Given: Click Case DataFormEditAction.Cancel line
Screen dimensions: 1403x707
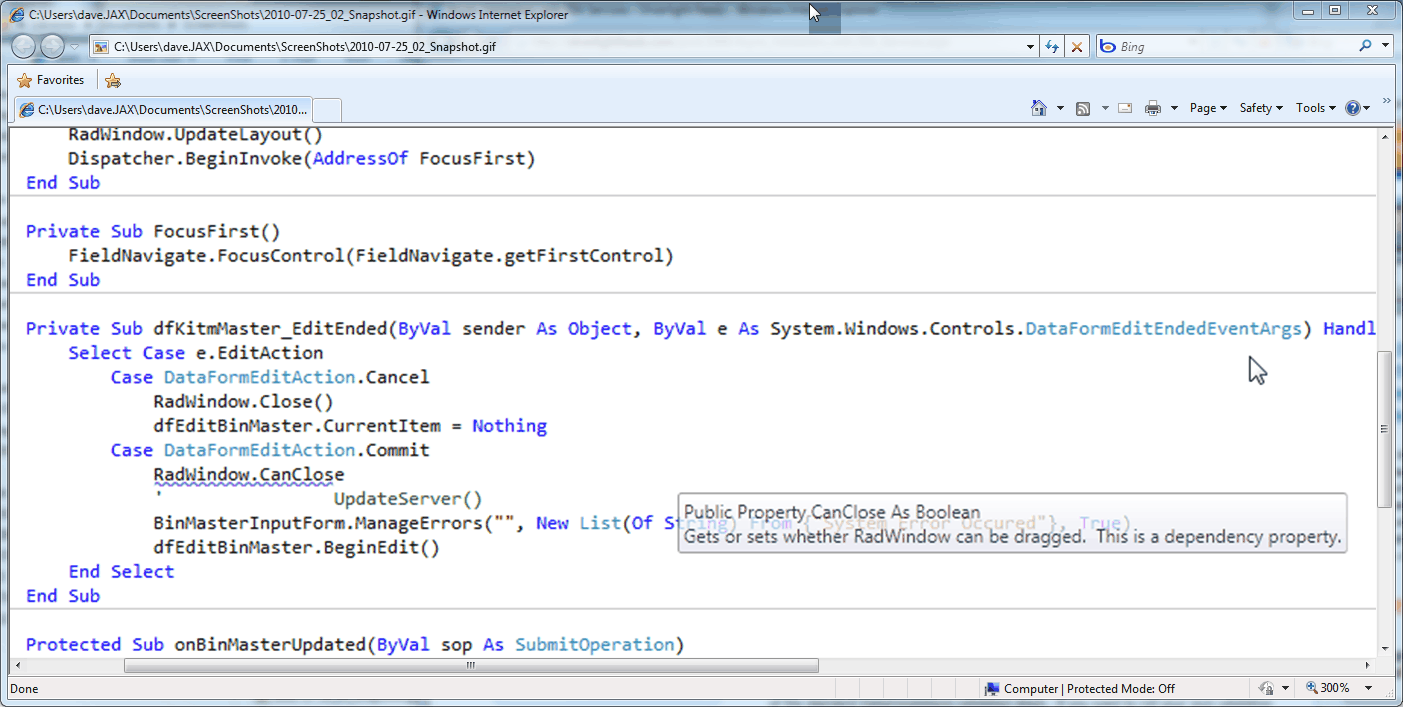Looking at the screenshot, I should [x=270, y=378].
